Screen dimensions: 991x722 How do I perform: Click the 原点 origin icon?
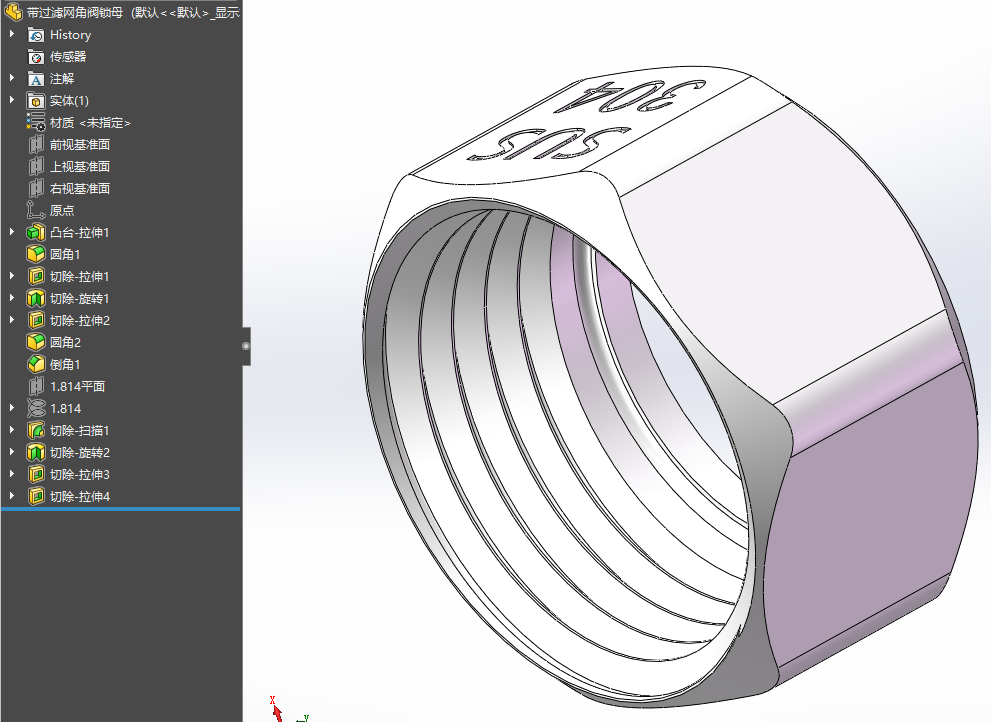point(36,211)
